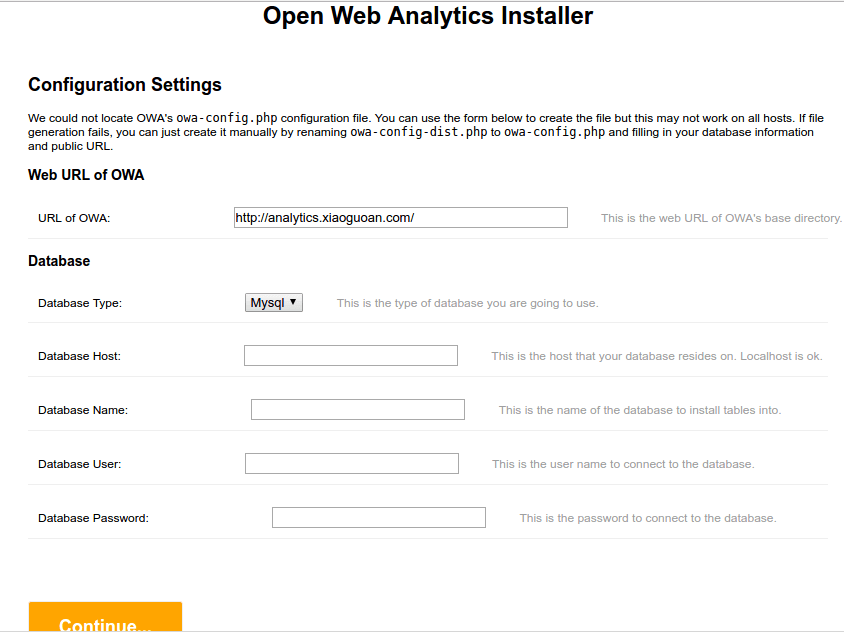Click the 'Database Name:' label

pyautogui.click(x=83, y=410)
